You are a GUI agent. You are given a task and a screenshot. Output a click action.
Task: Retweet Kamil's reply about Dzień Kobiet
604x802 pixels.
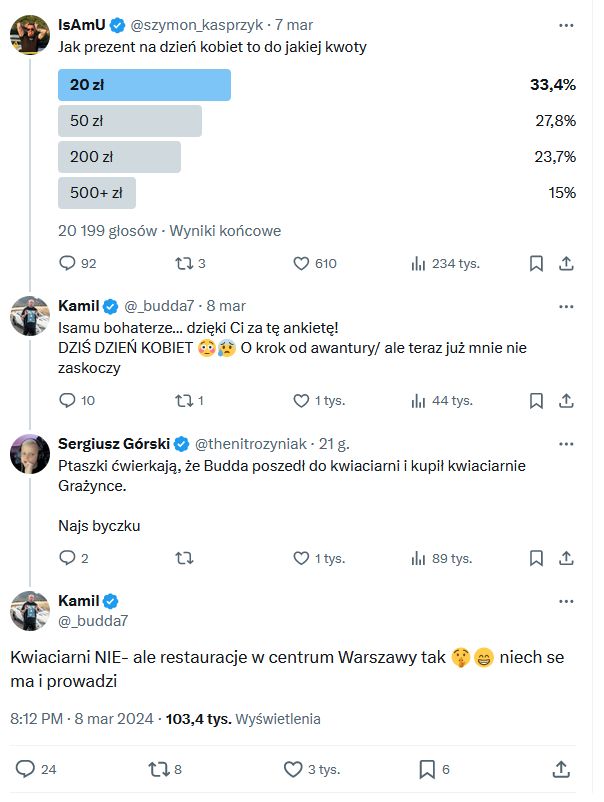pos(184,401)
